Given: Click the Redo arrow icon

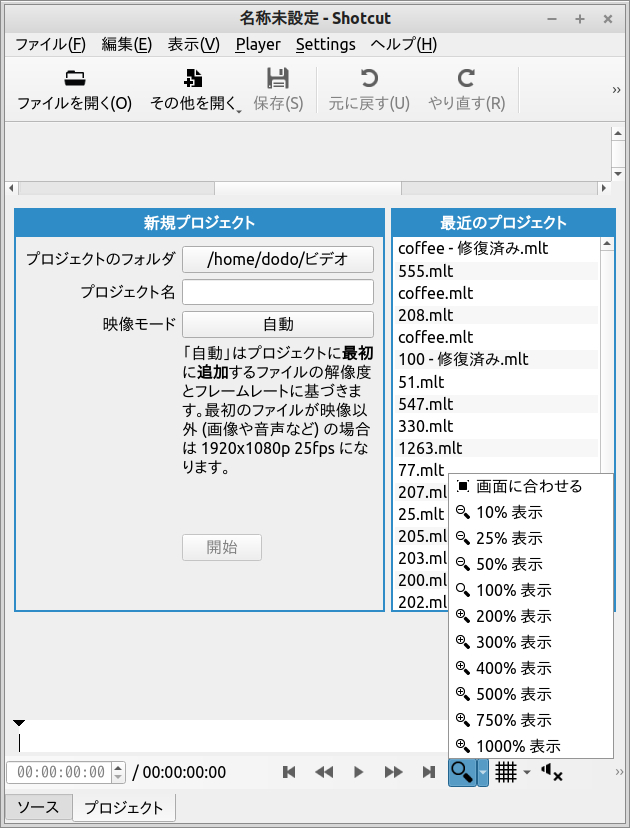Looking at the screenshot, I should pos(466,78).
